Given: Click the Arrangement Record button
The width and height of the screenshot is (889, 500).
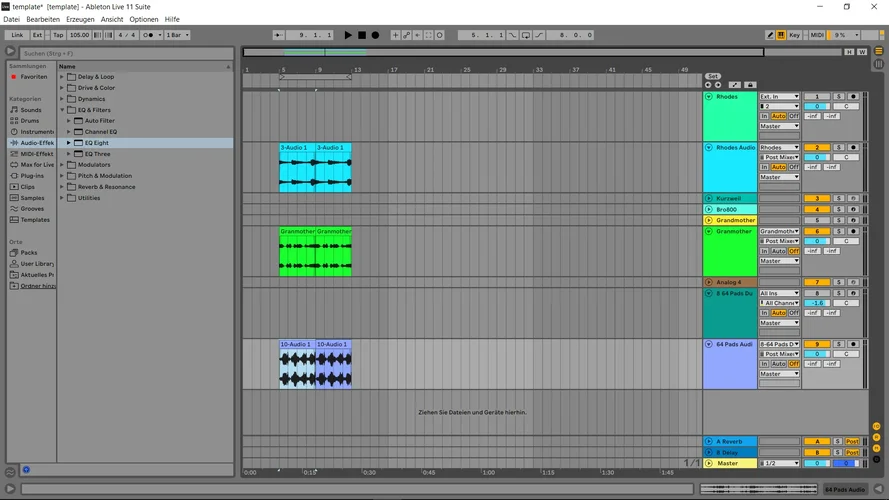Looking at the screenshot, I should 375,35.
